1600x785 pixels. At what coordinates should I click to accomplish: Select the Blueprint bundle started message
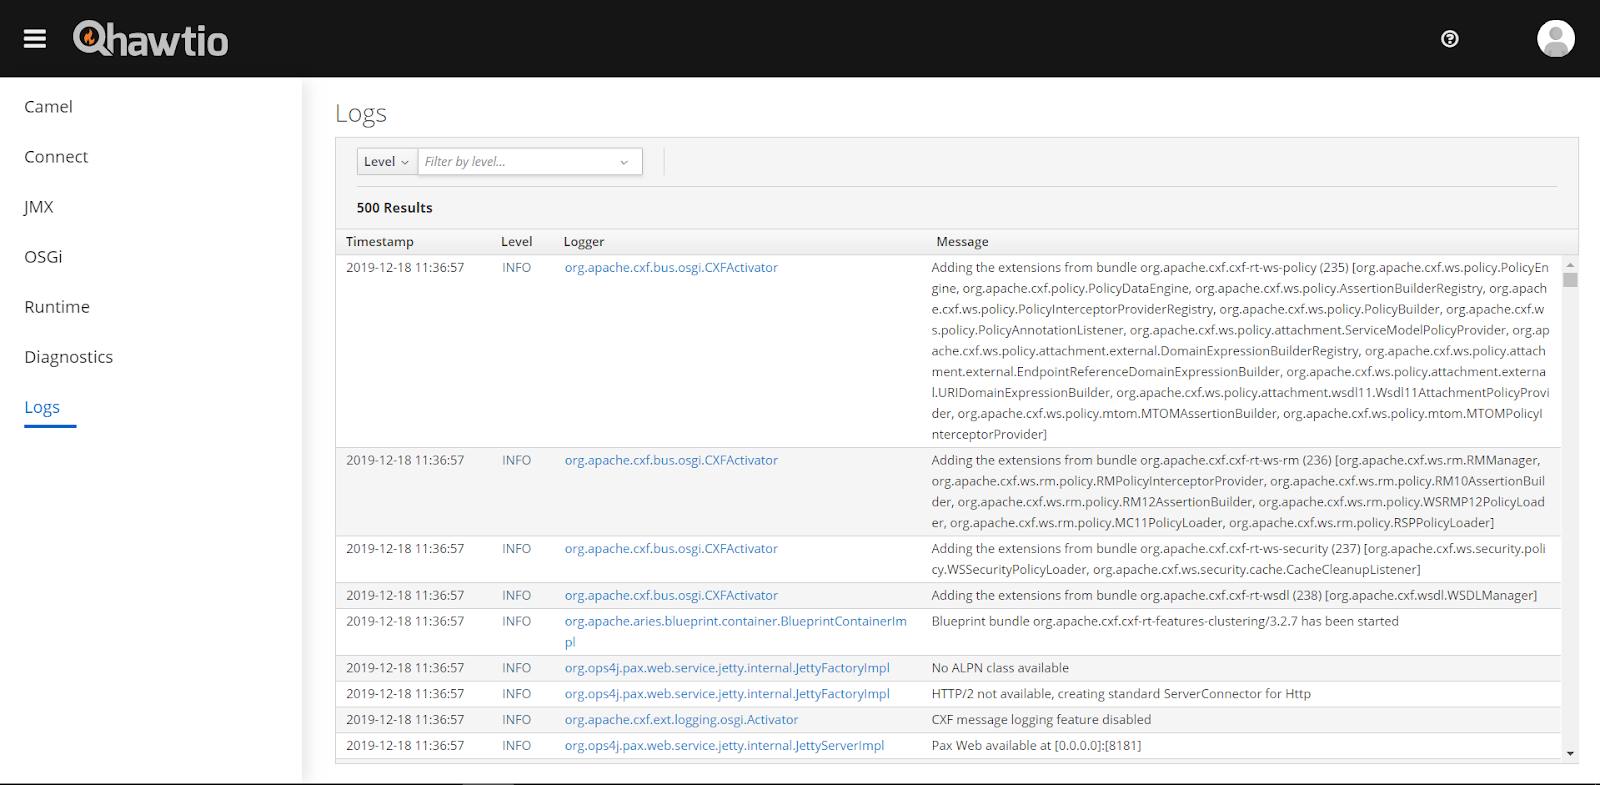(x=1165, y=622)
